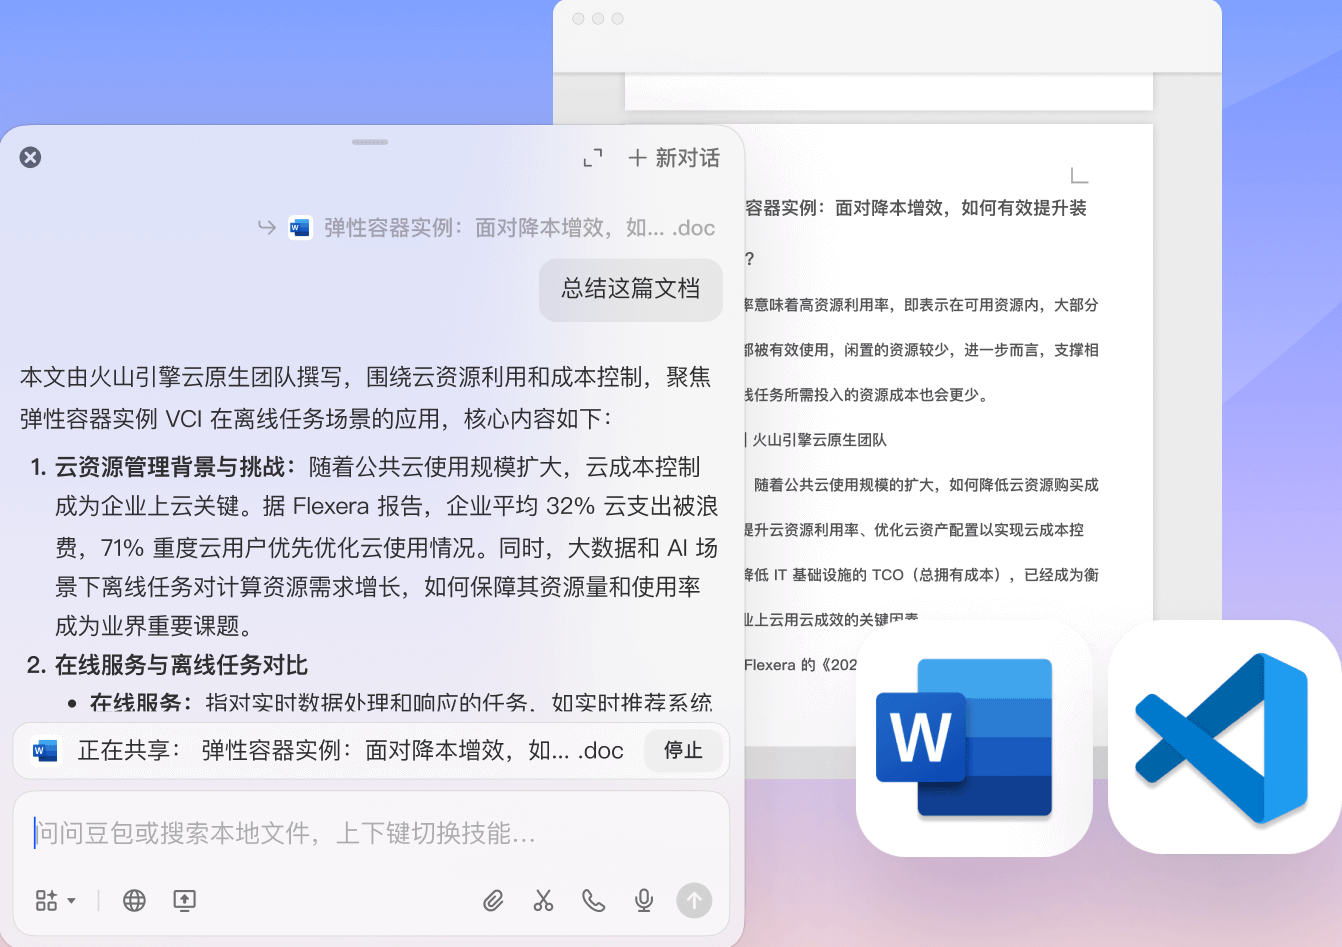Activate the microphone voice input

(x=644, y=901)
